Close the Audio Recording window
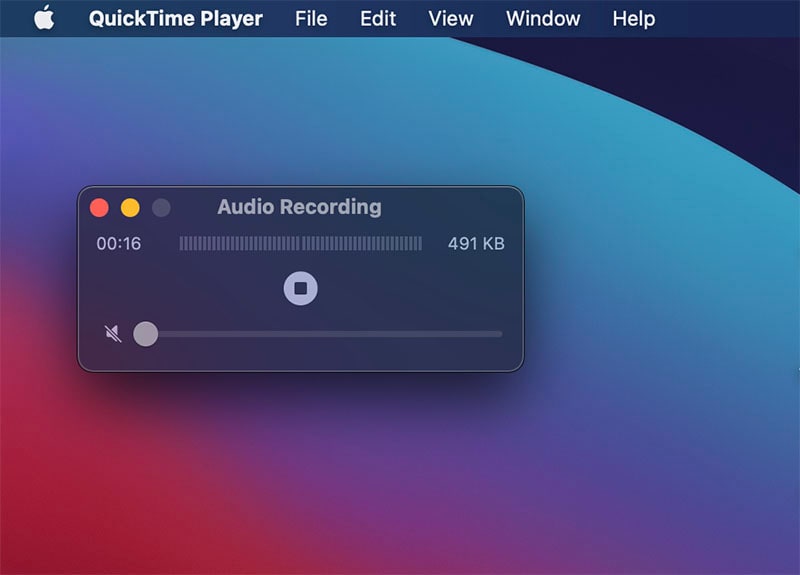The width and height of the screenshot is (800, 575). point(99,208)
